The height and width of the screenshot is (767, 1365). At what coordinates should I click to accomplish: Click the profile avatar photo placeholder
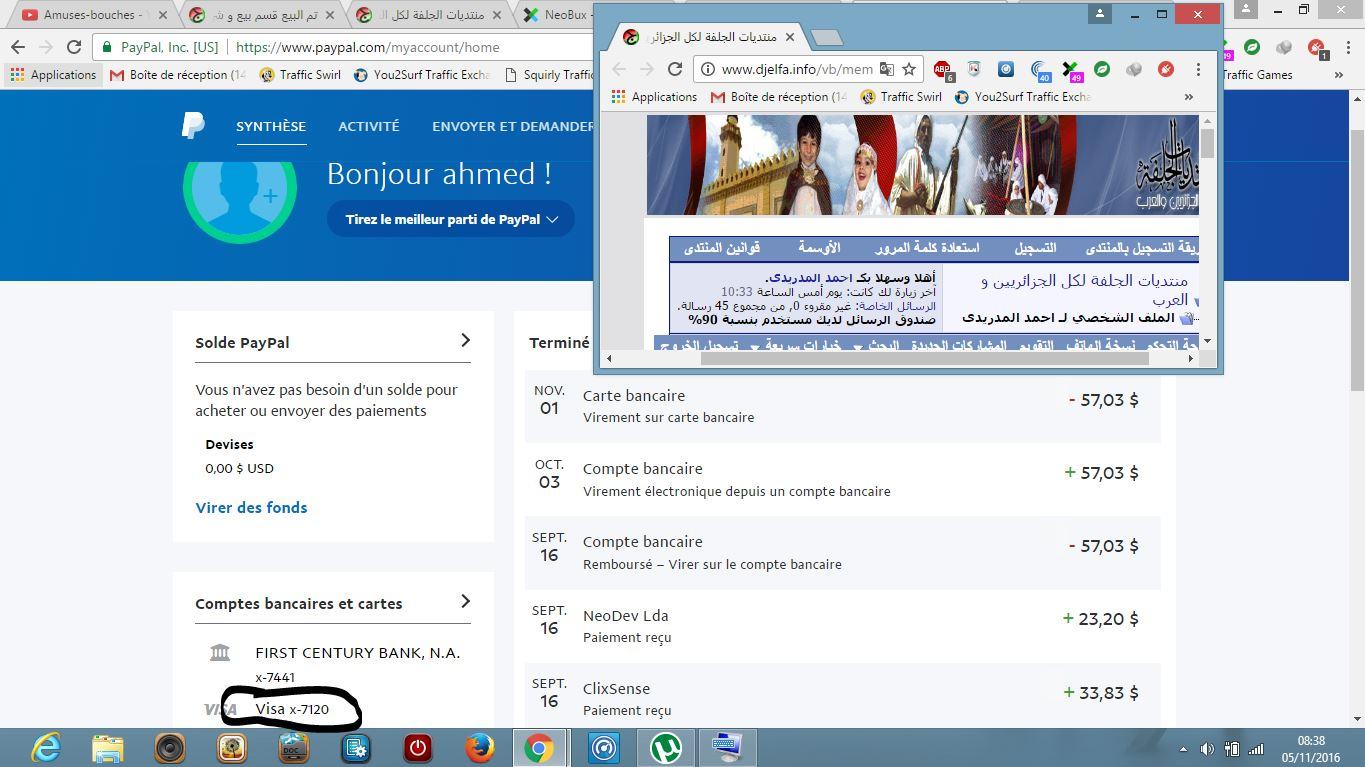click(240, 190)
